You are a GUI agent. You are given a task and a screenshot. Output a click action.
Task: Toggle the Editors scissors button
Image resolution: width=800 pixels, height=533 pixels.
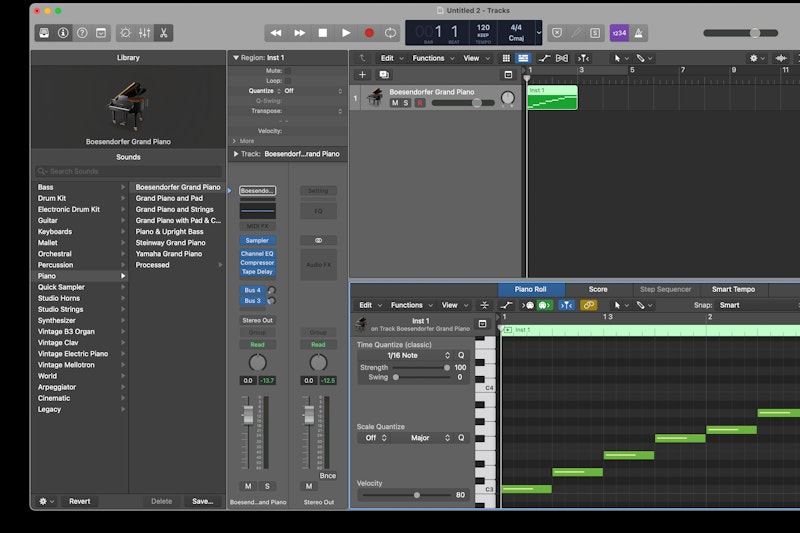point(163,33)
